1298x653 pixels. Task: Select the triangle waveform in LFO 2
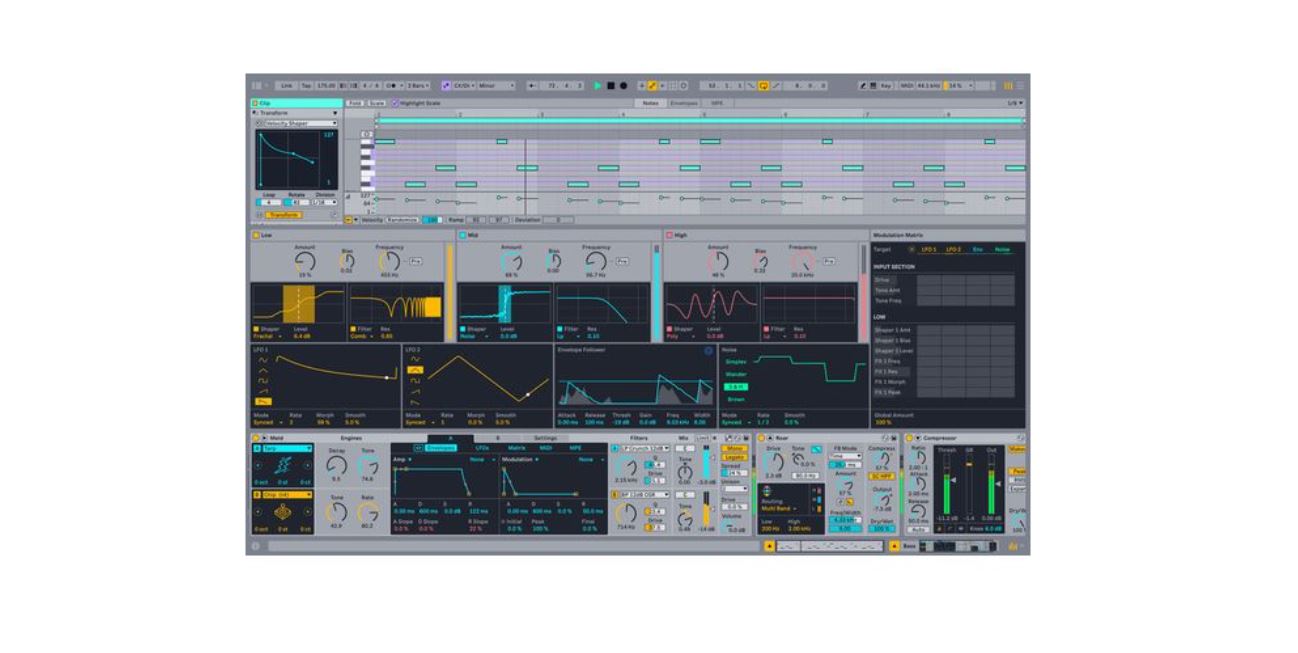(416, 370)
